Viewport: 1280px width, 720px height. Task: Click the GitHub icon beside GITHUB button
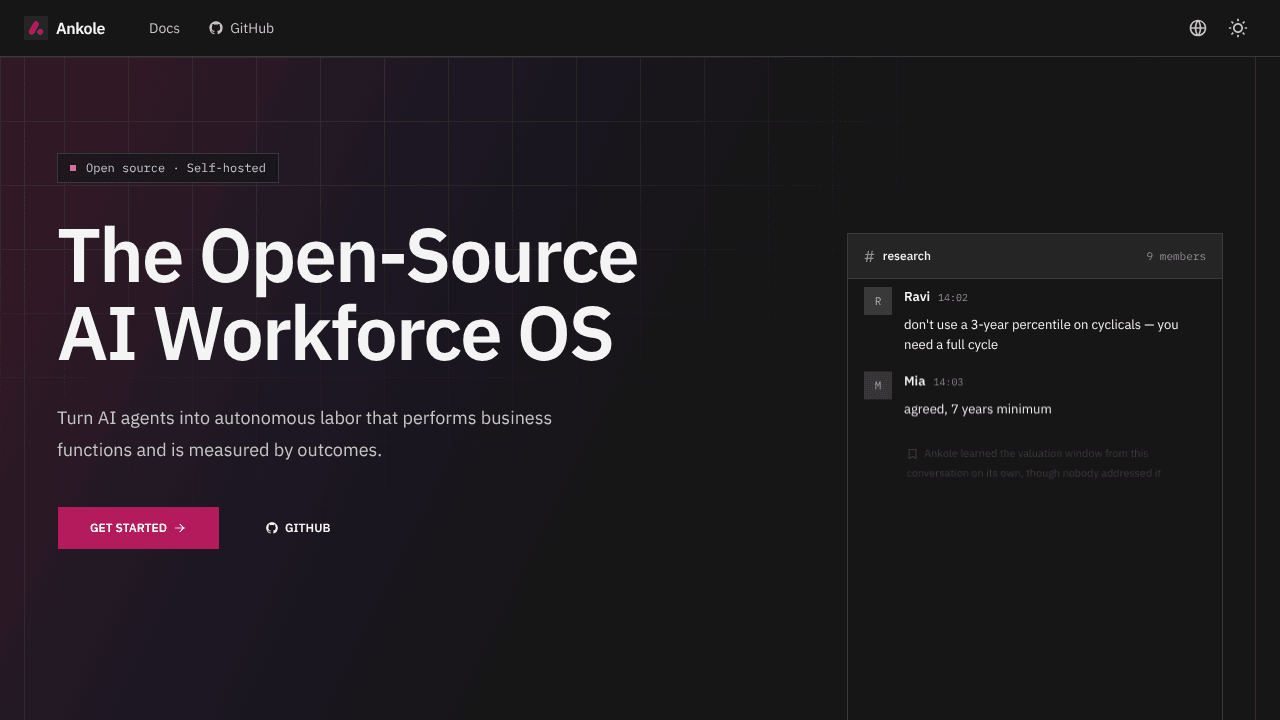coord(272,528)
